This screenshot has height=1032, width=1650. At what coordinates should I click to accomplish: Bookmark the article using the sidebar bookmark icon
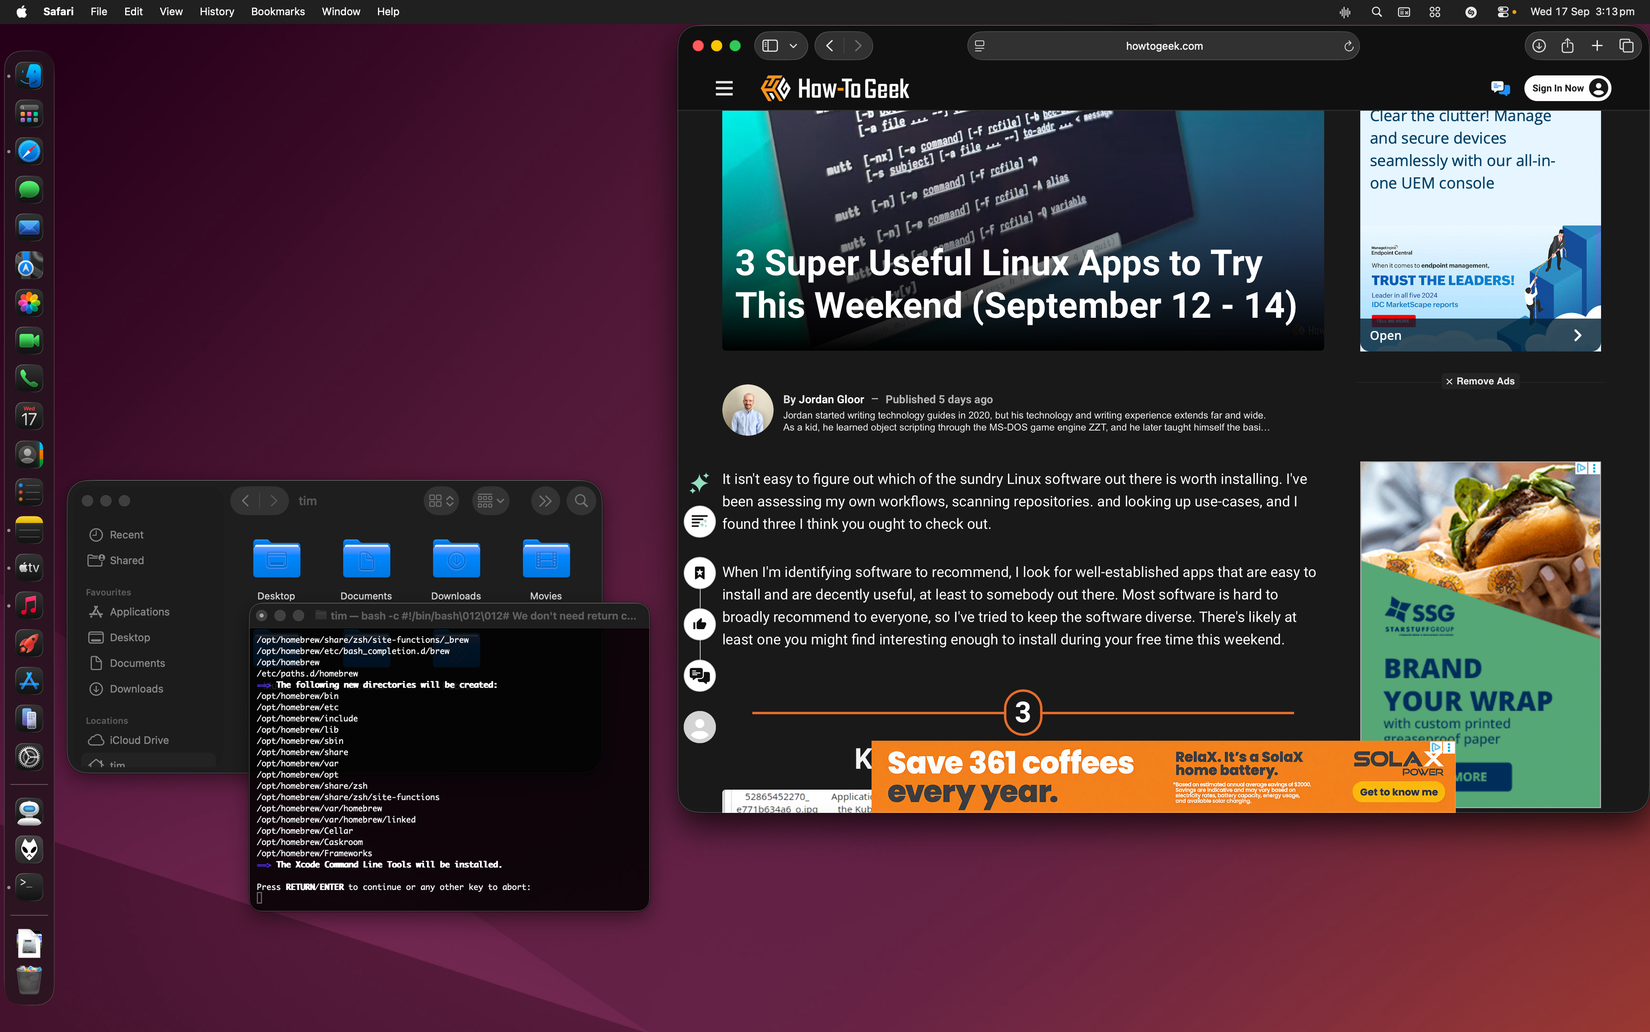(700, 572)
